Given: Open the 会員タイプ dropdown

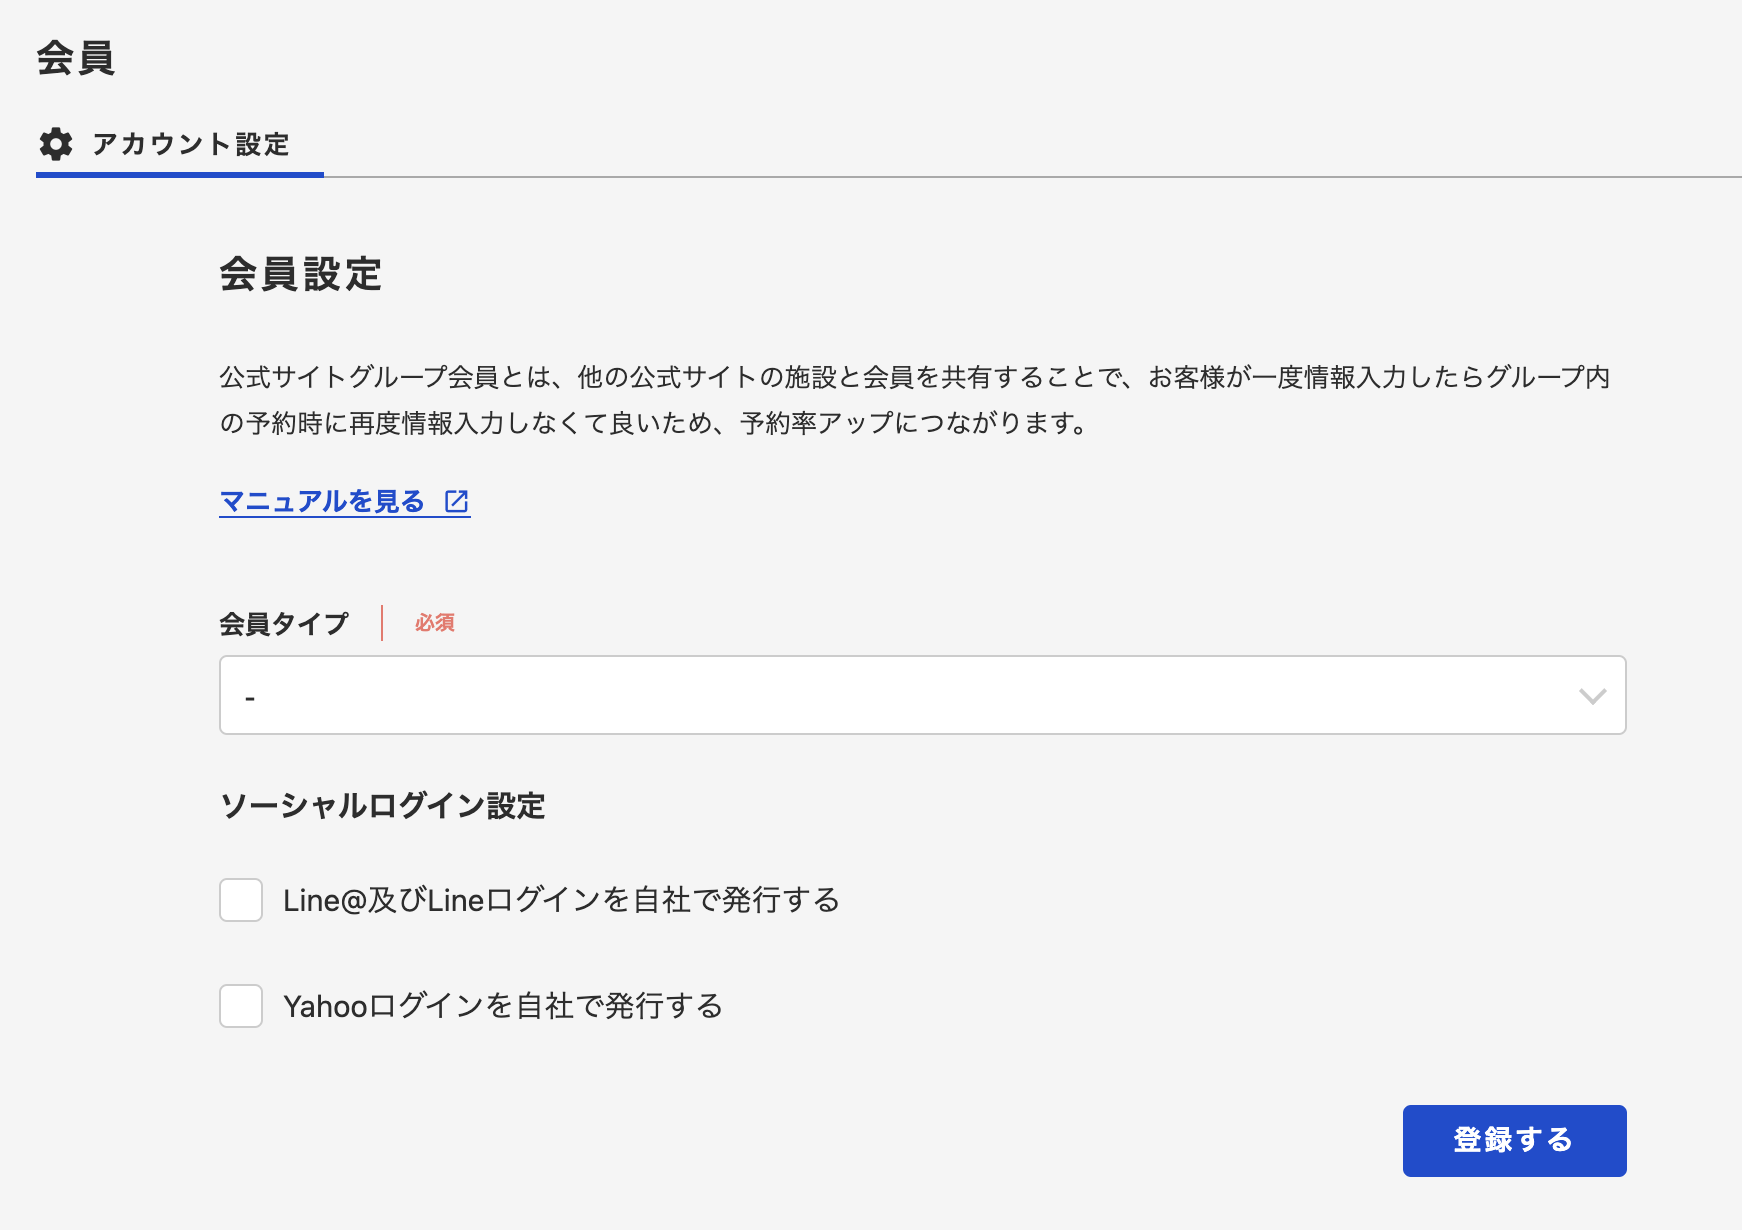Looking at the screenshot, I should pyautogui.click(x=921, y=695).
